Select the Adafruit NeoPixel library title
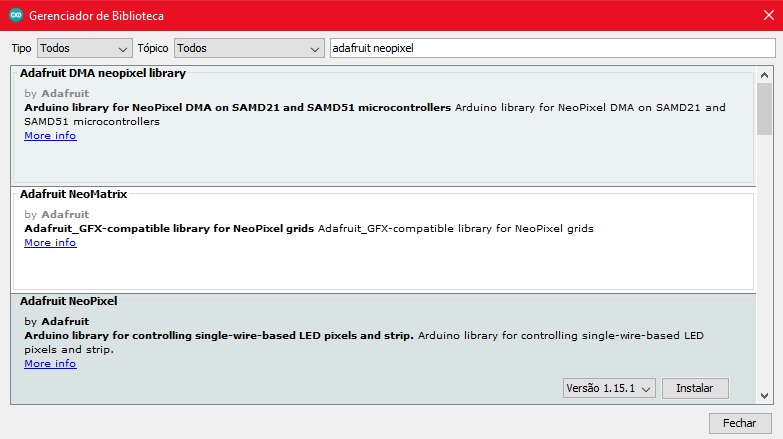The image size is (783, 439). (x=68, y=300)
